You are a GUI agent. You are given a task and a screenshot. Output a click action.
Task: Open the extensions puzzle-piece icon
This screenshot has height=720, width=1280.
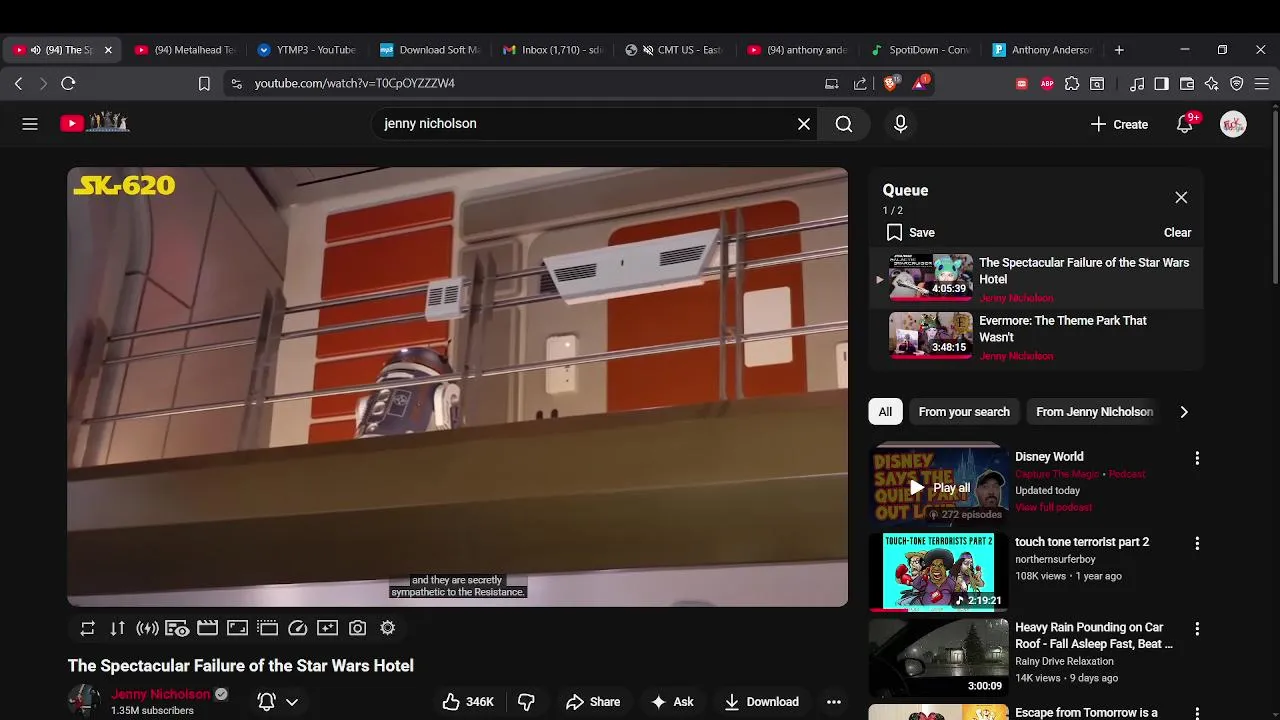(x=1072, y=84)
